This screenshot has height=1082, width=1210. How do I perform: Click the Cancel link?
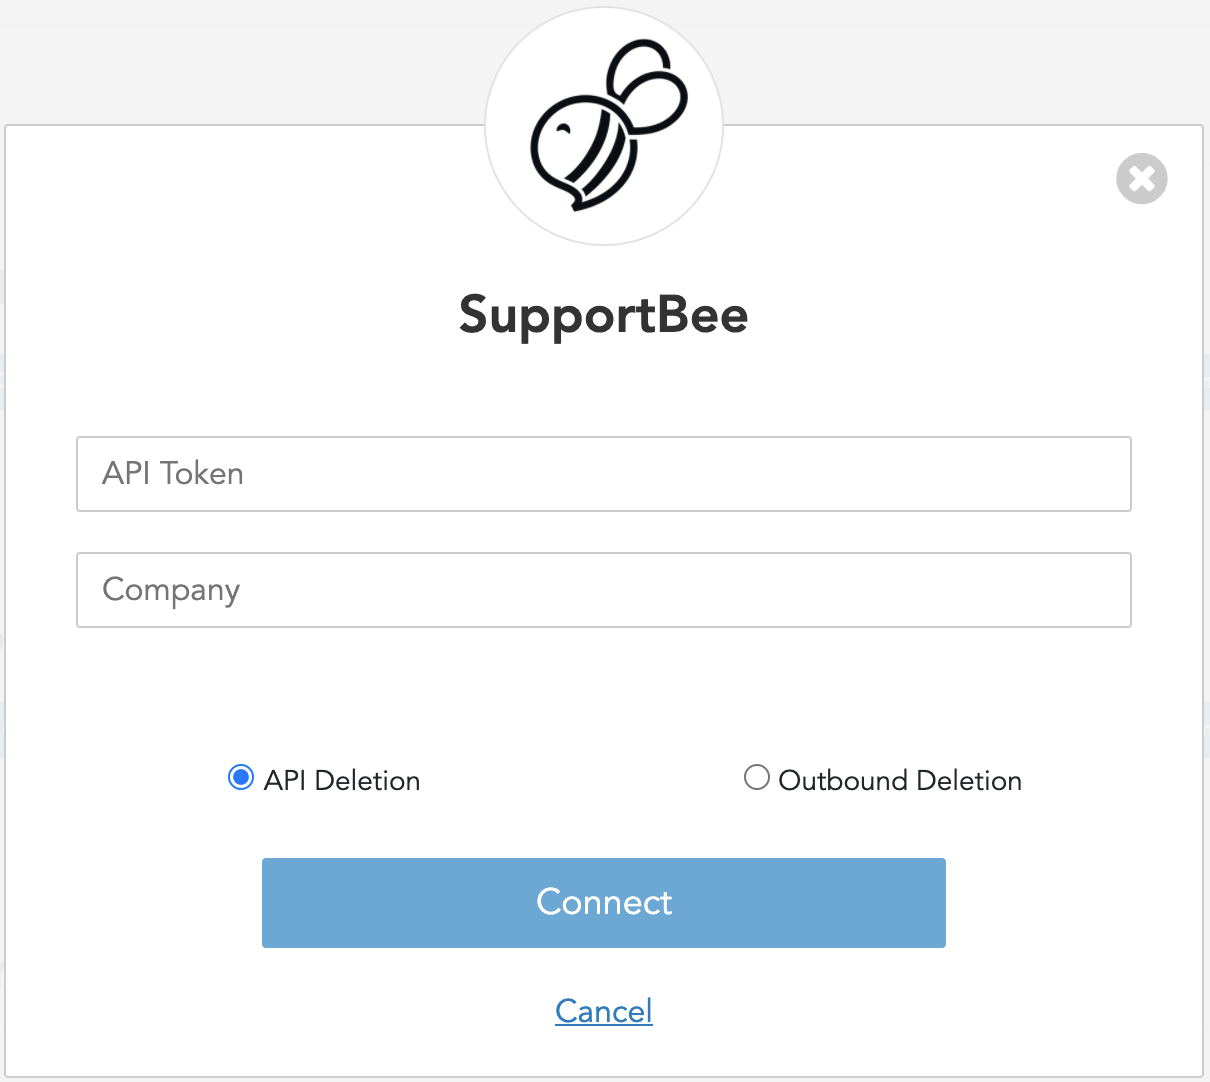point(603,1011)
